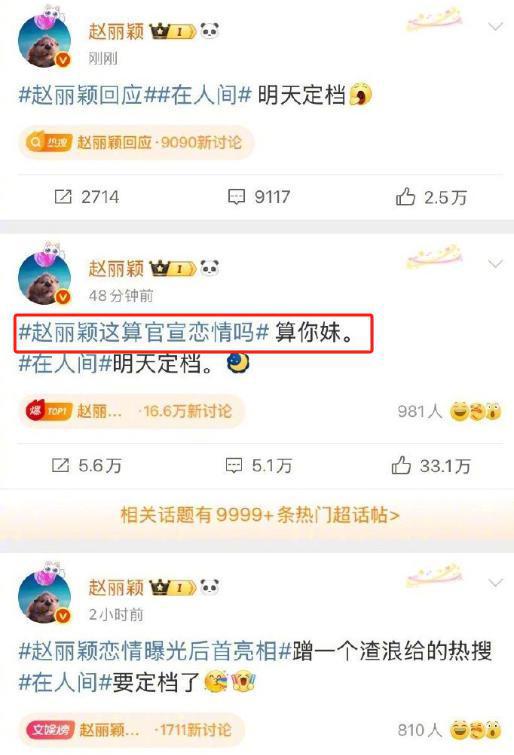514x755 pixels.
Task: Open hashtag #赵丽颖这算官宣恋情吗#
Action: coord(143,333)
